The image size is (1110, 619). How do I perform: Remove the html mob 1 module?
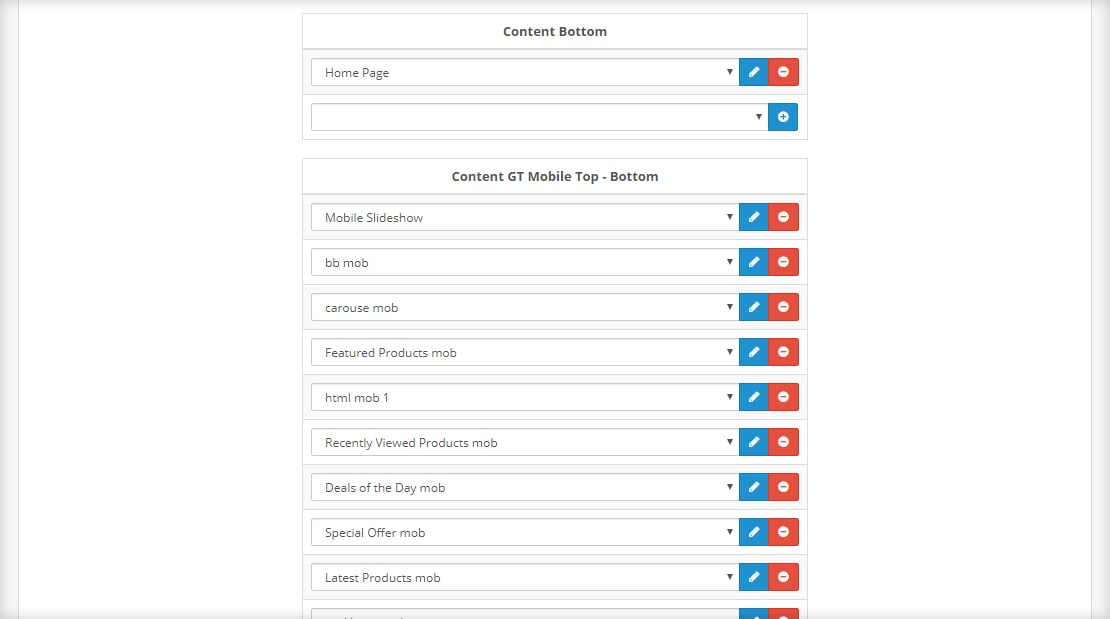[784, 397]
